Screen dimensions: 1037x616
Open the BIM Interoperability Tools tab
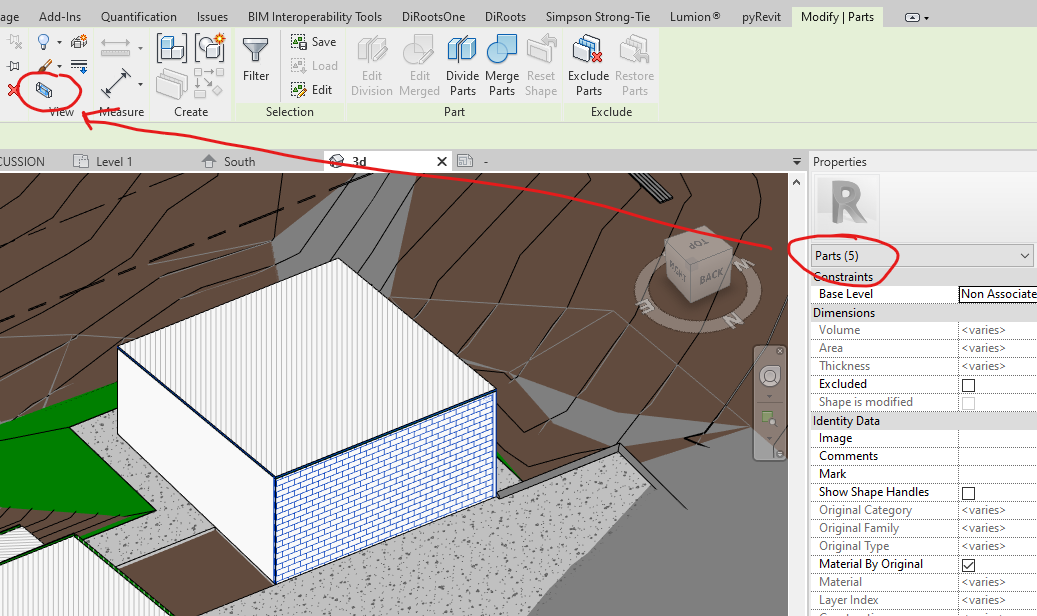pos(315,17)
